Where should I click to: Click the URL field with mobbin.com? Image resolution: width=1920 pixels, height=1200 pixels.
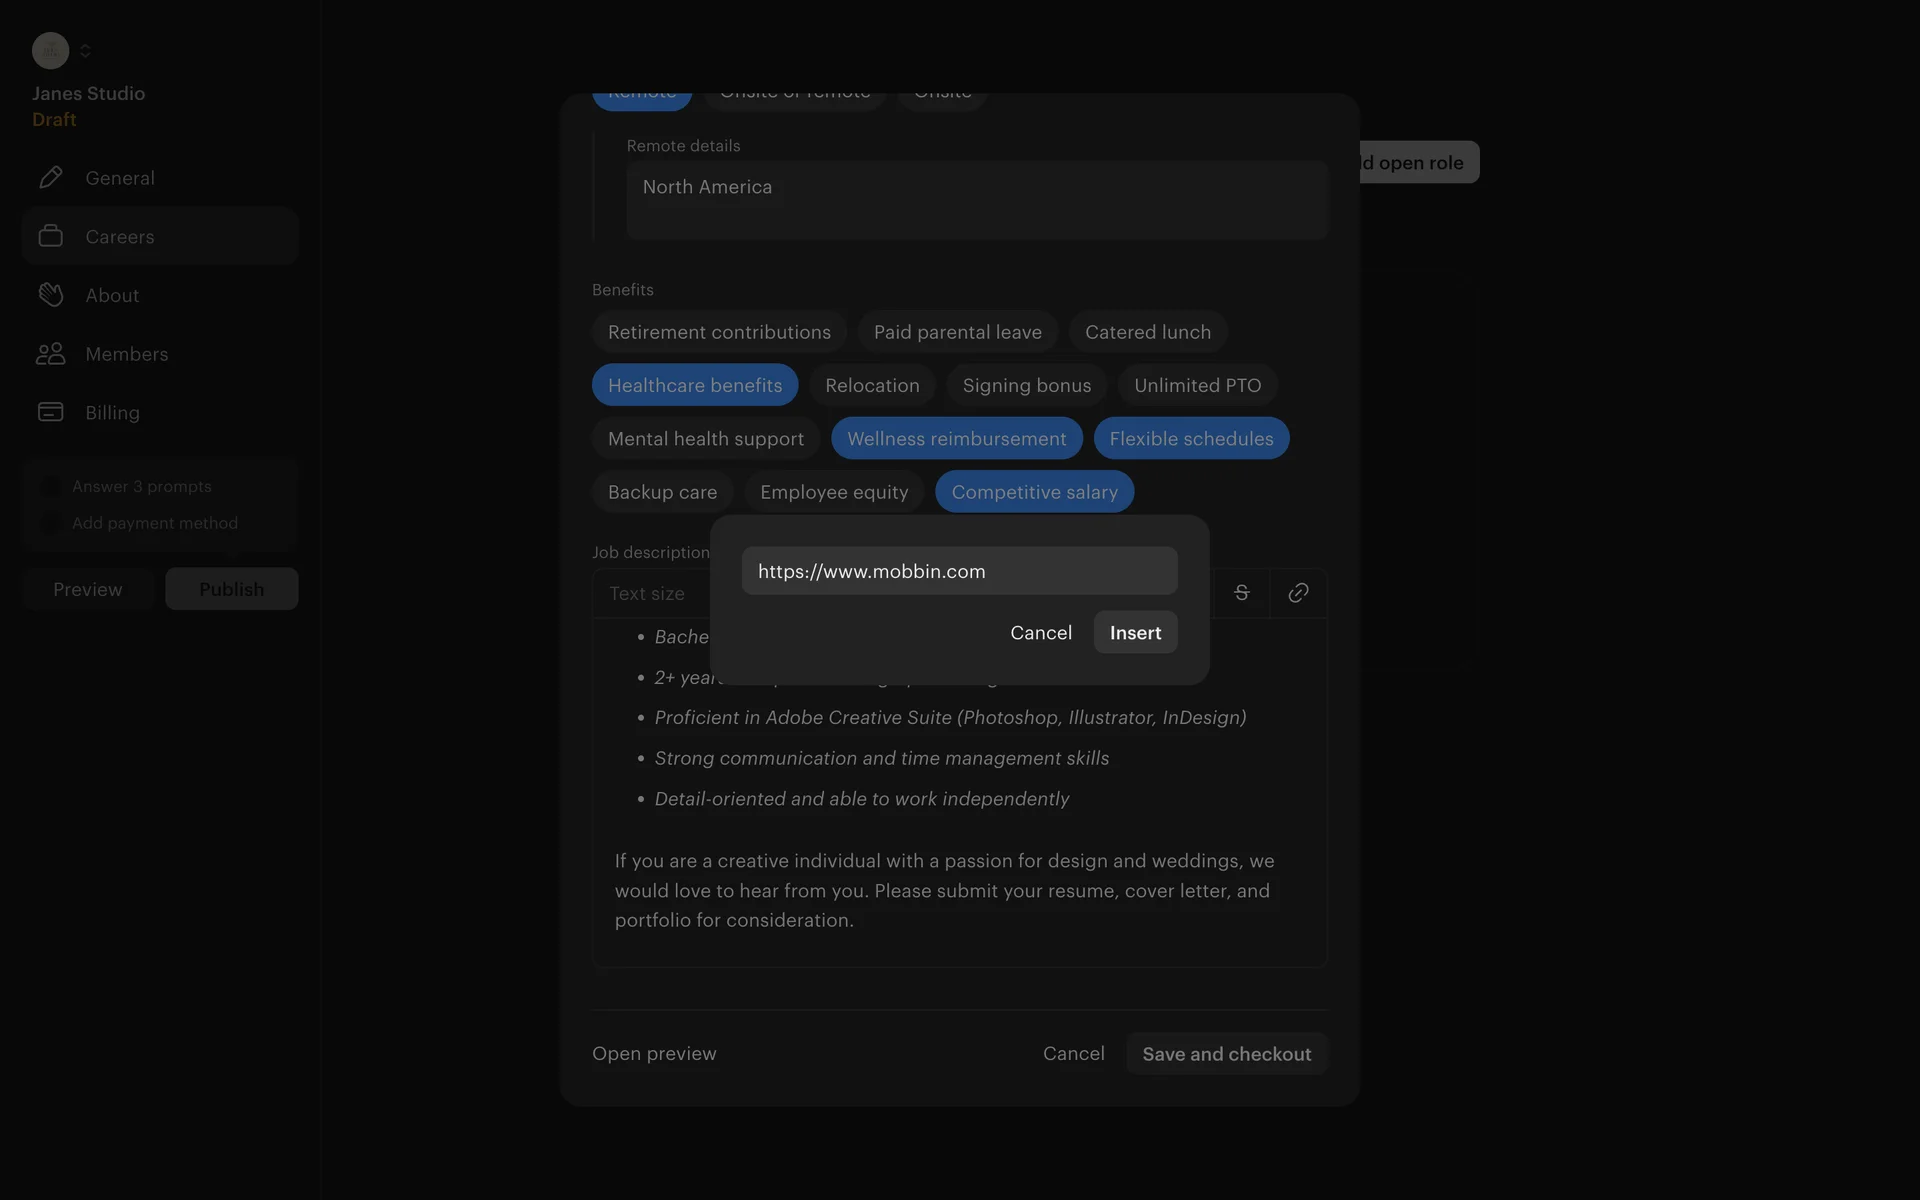(x=958, y=571)
